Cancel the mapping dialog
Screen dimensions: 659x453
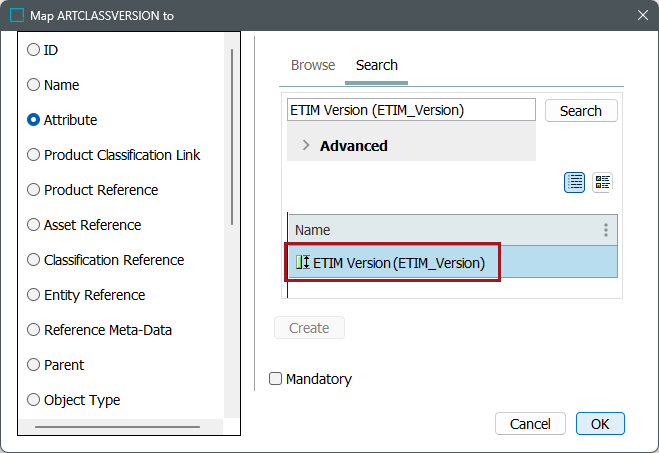click(x=530, y=424)
